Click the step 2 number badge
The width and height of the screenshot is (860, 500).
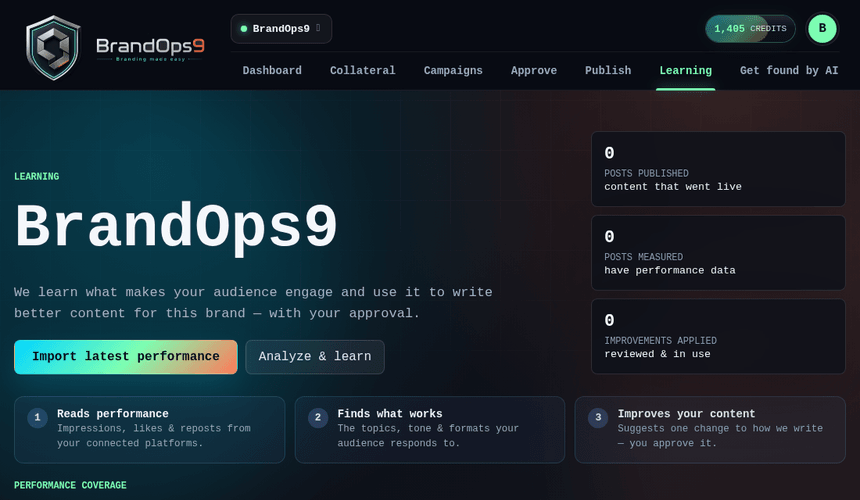click(x=318, y=417)
